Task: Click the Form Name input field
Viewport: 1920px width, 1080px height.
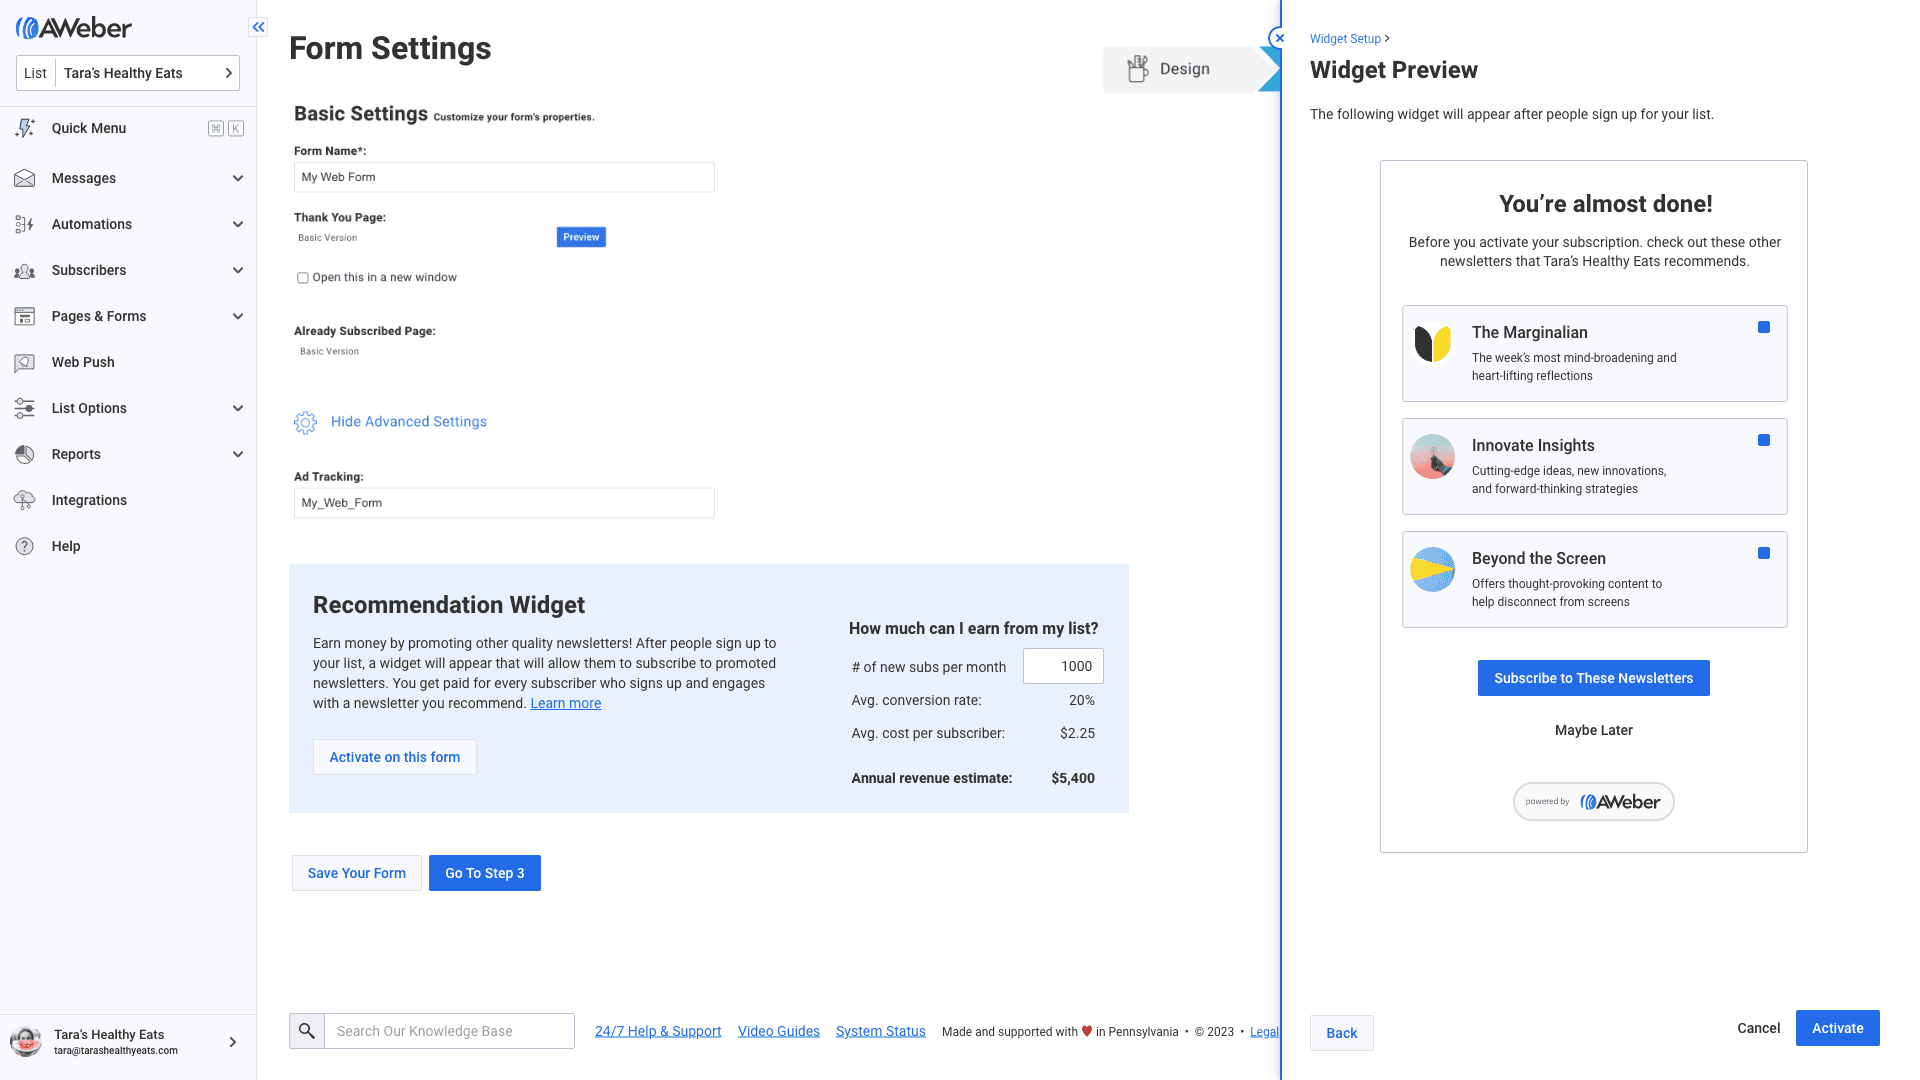Action: (504, 177)
